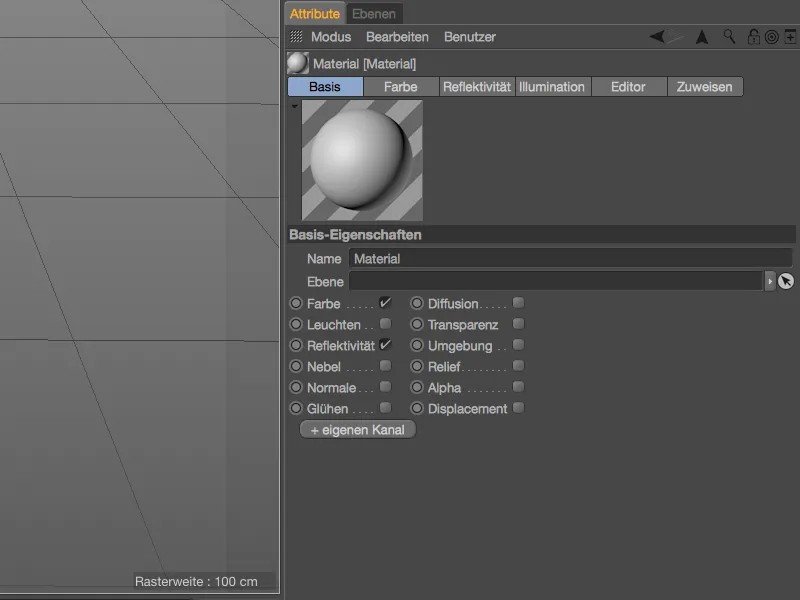Screen dimensions: 800x600
Task: Select the Basis tab
Action: [325, 87]
